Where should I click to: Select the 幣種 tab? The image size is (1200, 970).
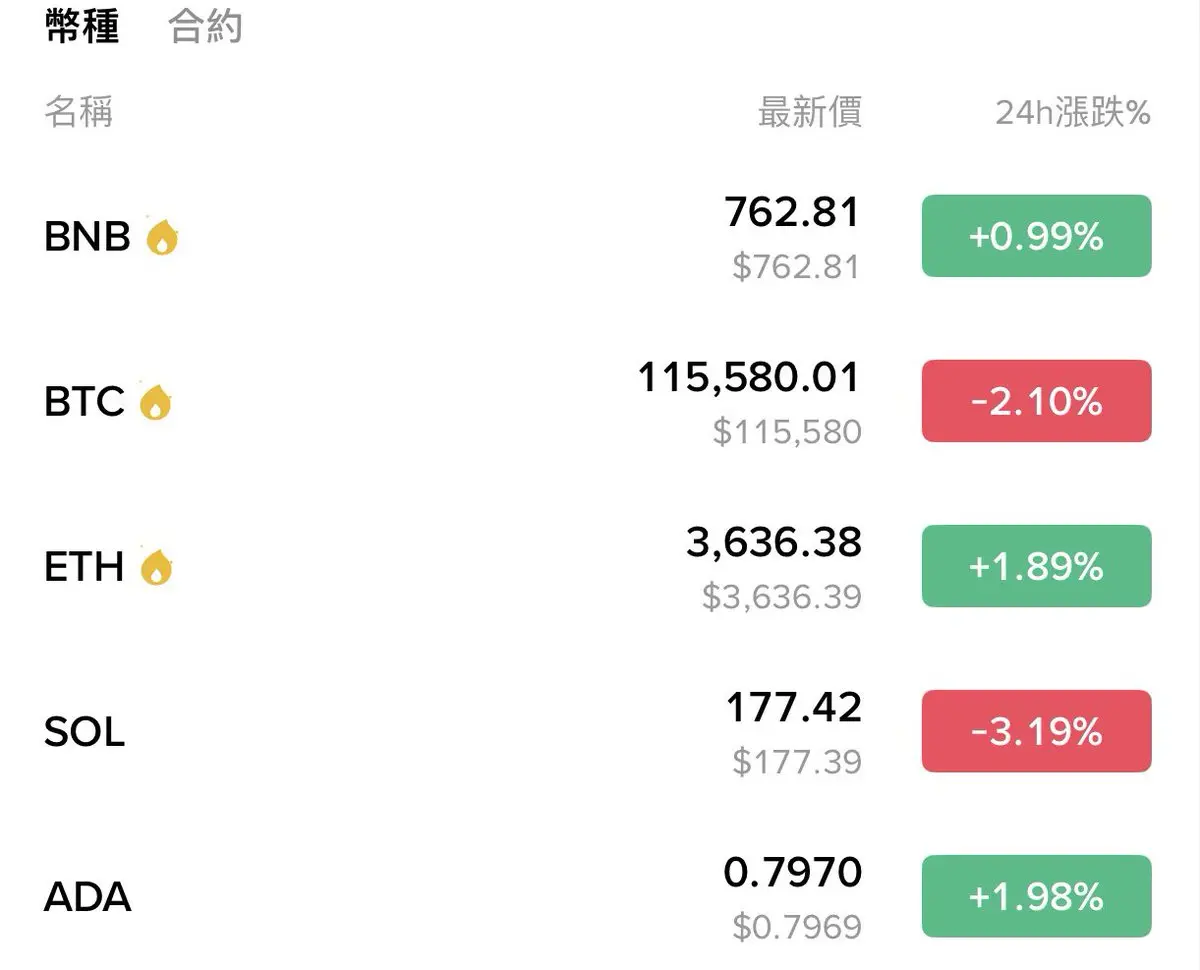coord(82,26)
